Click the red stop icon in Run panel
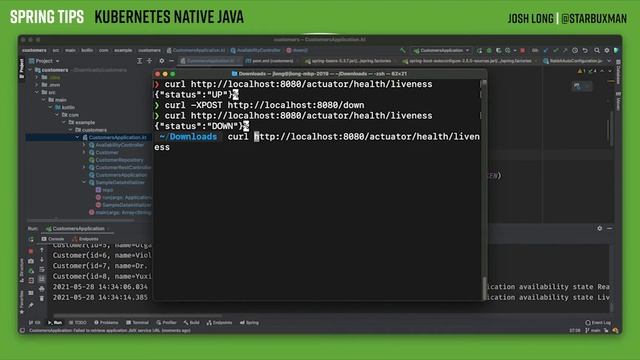640x360 pixels. (31, 251)
